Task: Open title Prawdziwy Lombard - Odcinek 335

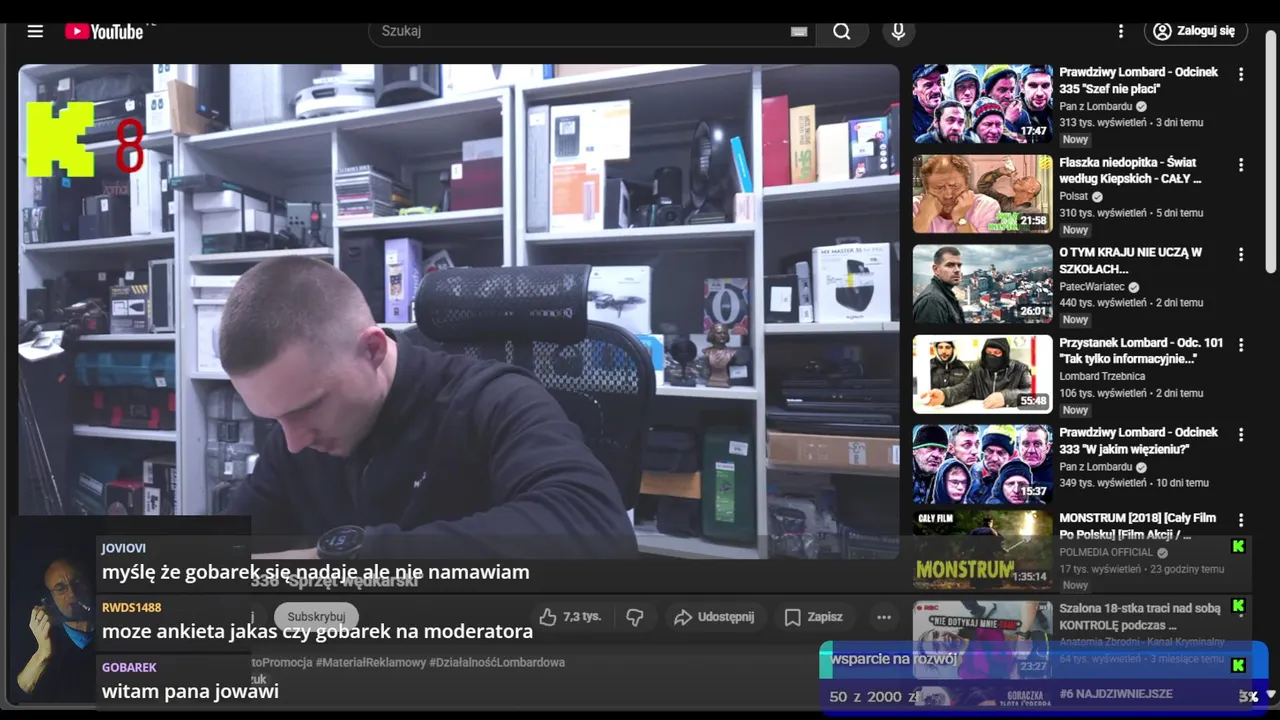Action: coord(1139,81)
